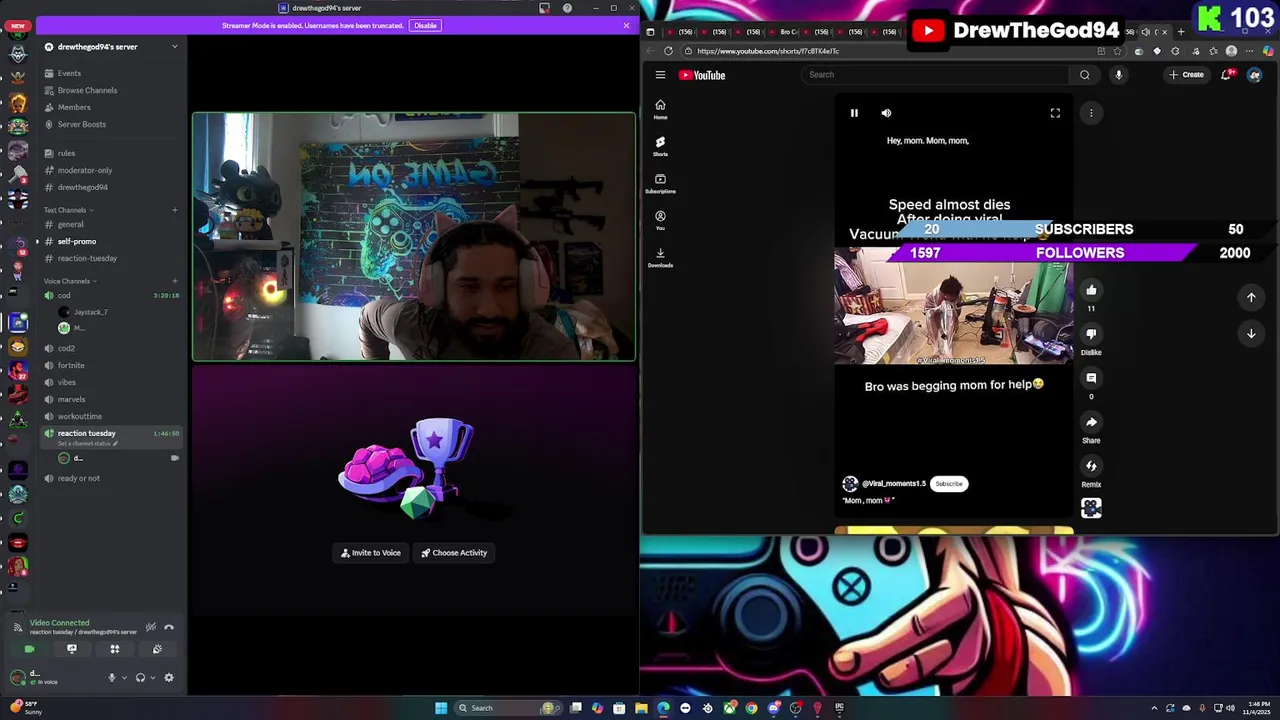Open the self-promo channel
The image size is (1280, 720).
pos(77,241)
